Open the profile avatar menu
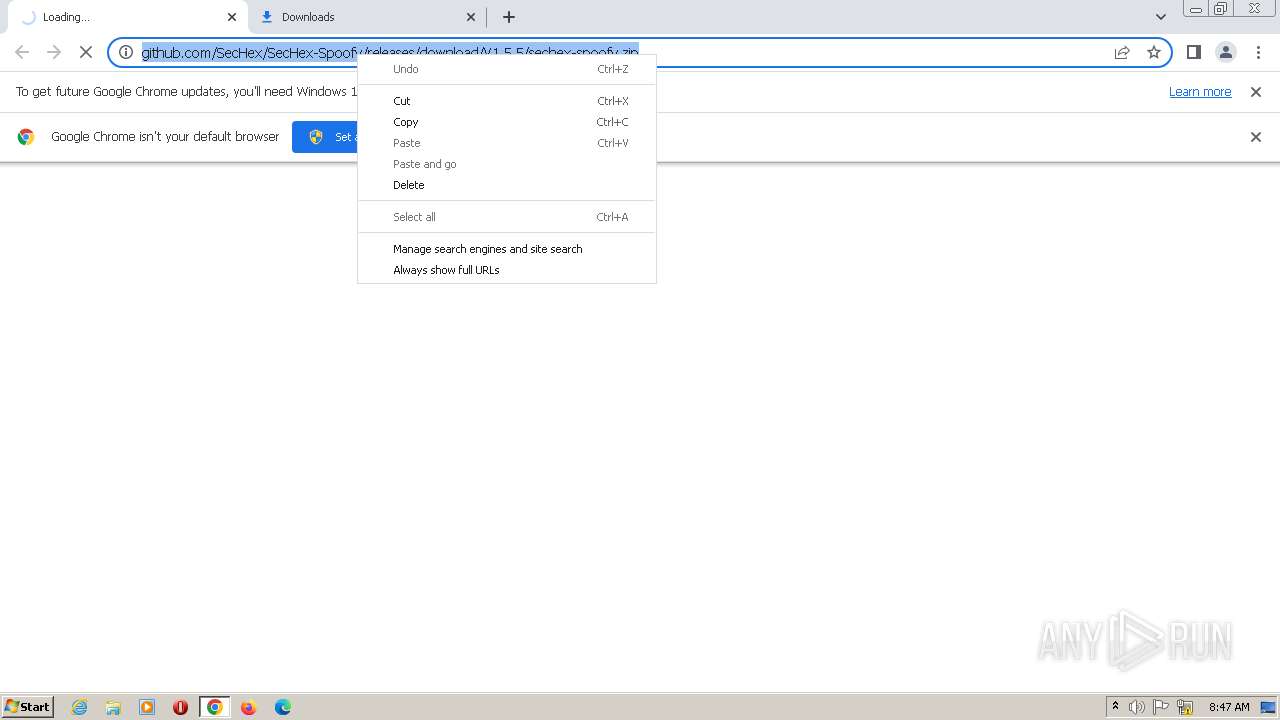The width and height of the screenshot is (1280, 720). click(x=1225, y=52)
